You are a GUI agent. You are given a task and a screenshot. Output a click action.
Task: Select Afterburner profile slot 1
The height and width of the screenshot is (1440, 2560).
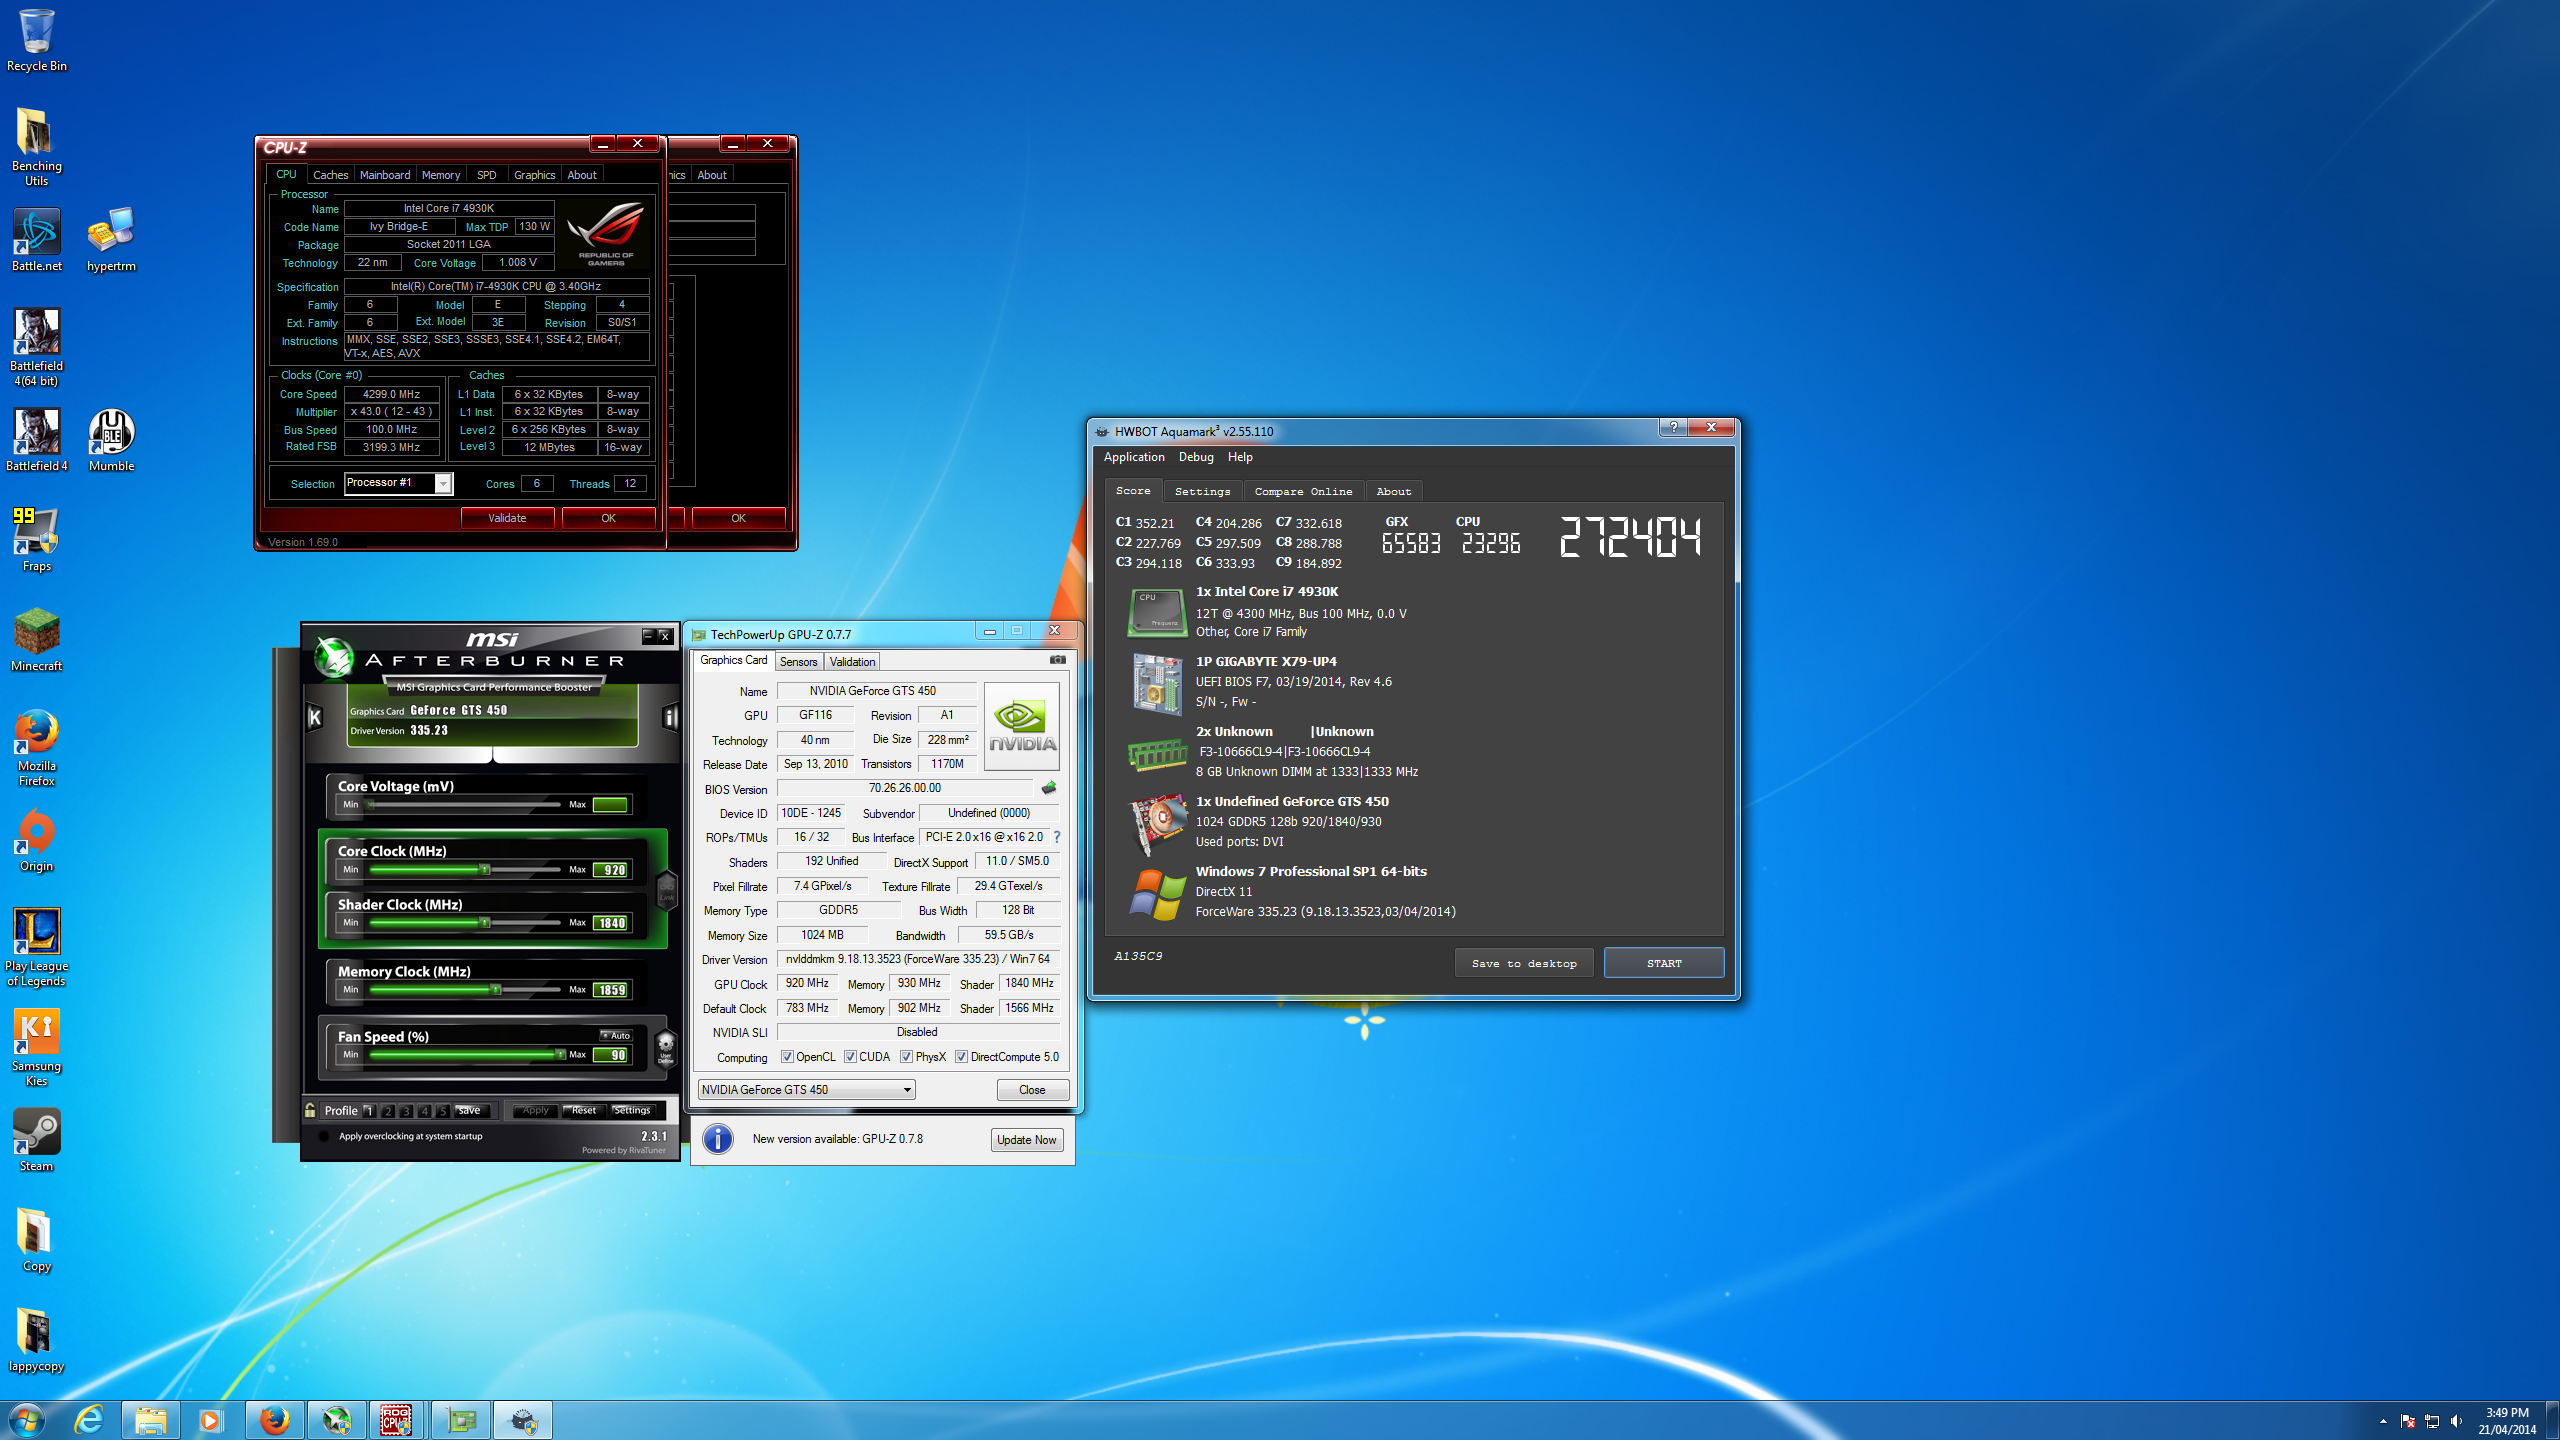click(x=369, y=1111)
